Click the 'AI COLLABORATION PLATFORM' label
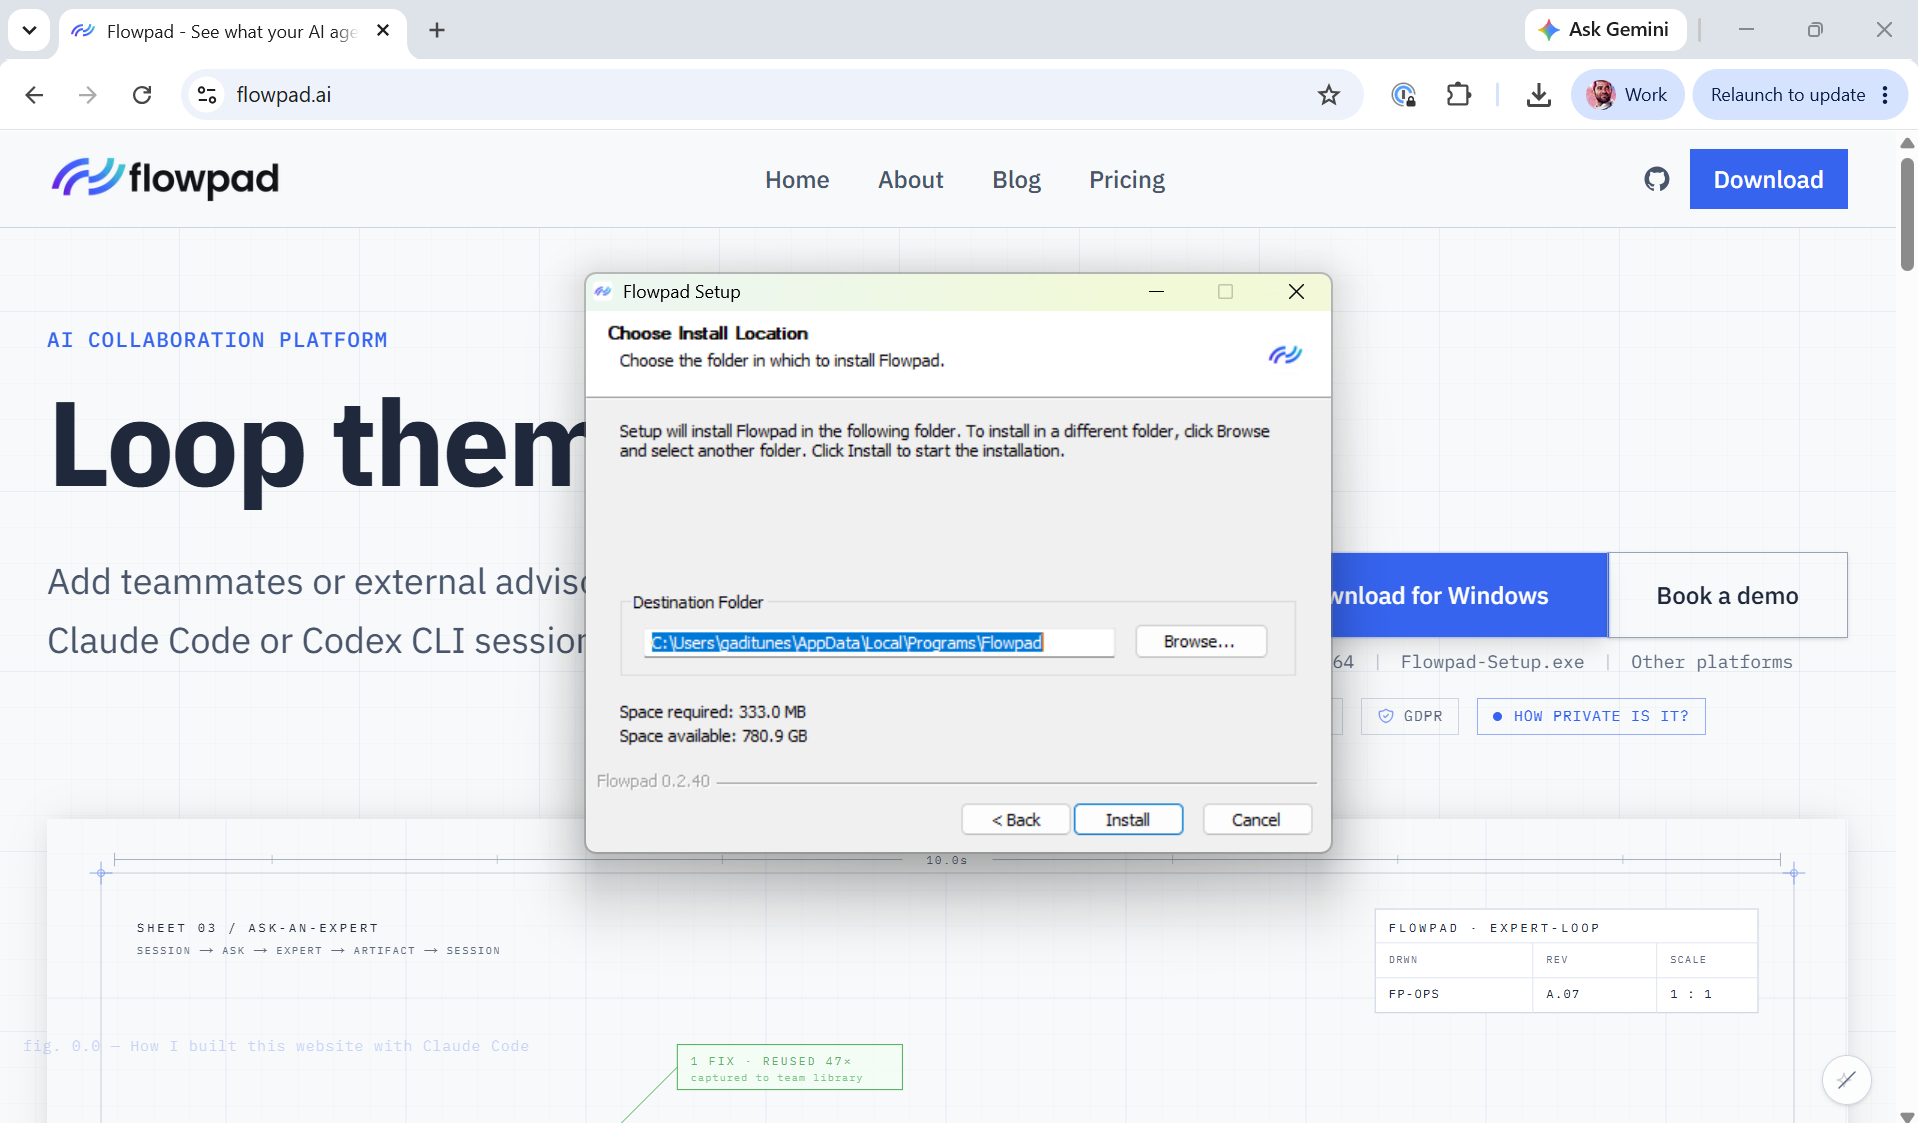 point(217,340)
